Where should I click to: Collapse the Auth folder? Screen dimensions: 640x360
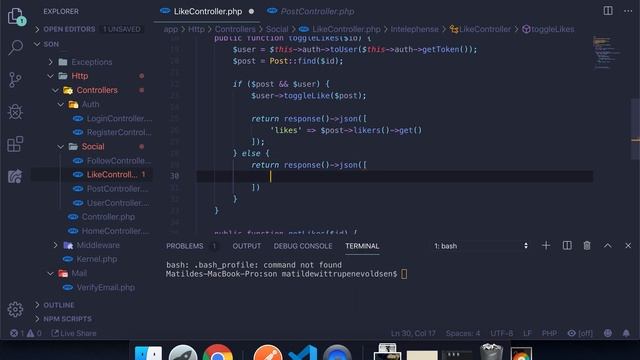(90, 104)
